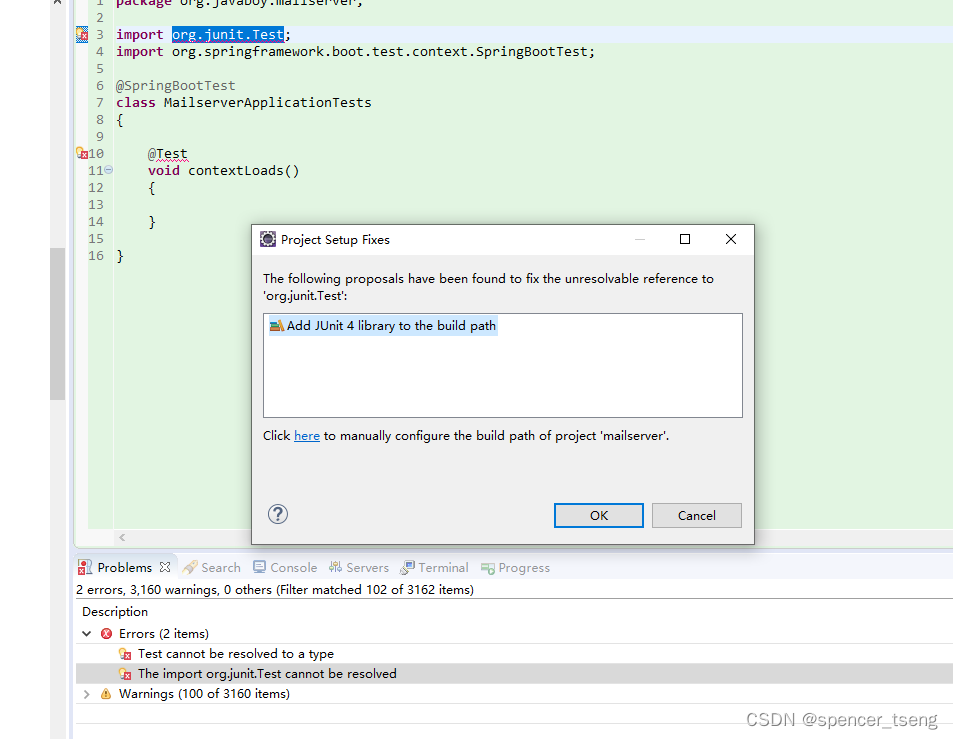This screenshot has height=739, width=953.
Task: Click the Eclipse icon in dialog title
Action: click(268, 239)
